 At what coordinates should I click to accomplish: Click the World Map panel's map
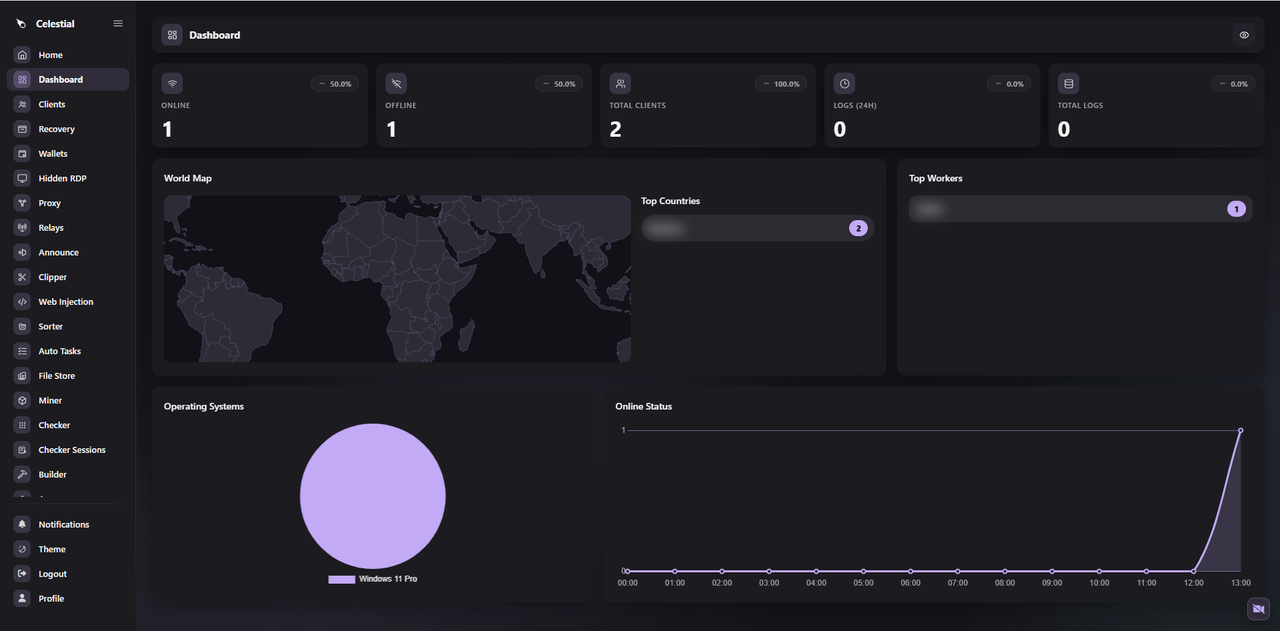click(397, 279)
